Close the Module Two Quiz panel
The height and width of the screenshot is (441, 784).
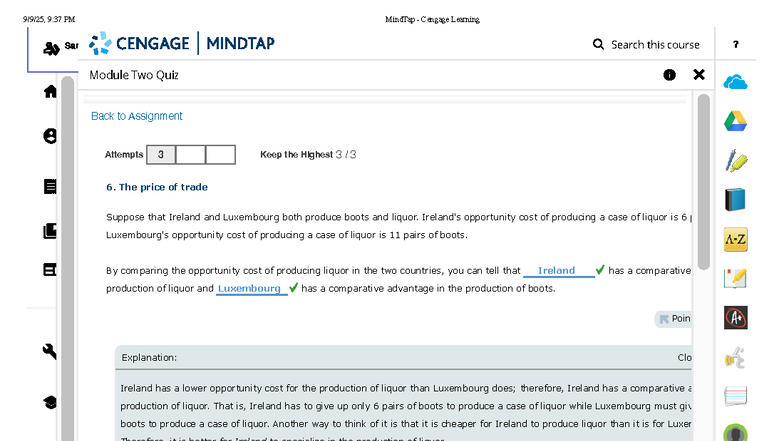pos(699,75)
